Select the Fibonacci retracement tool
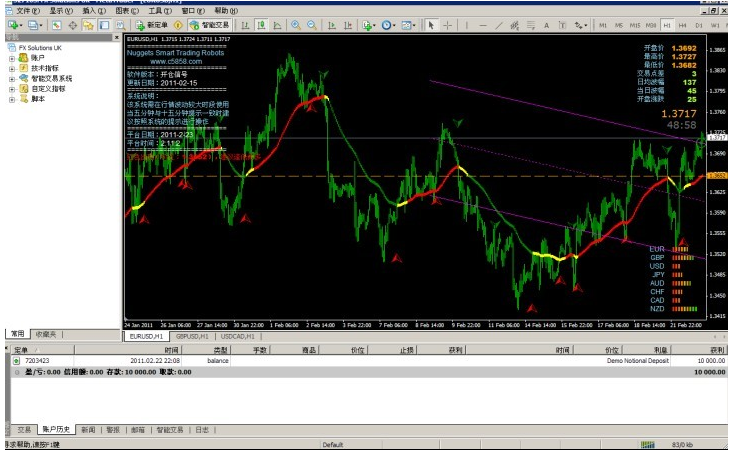This screenshot has height=453, width=733. (531, 25)
